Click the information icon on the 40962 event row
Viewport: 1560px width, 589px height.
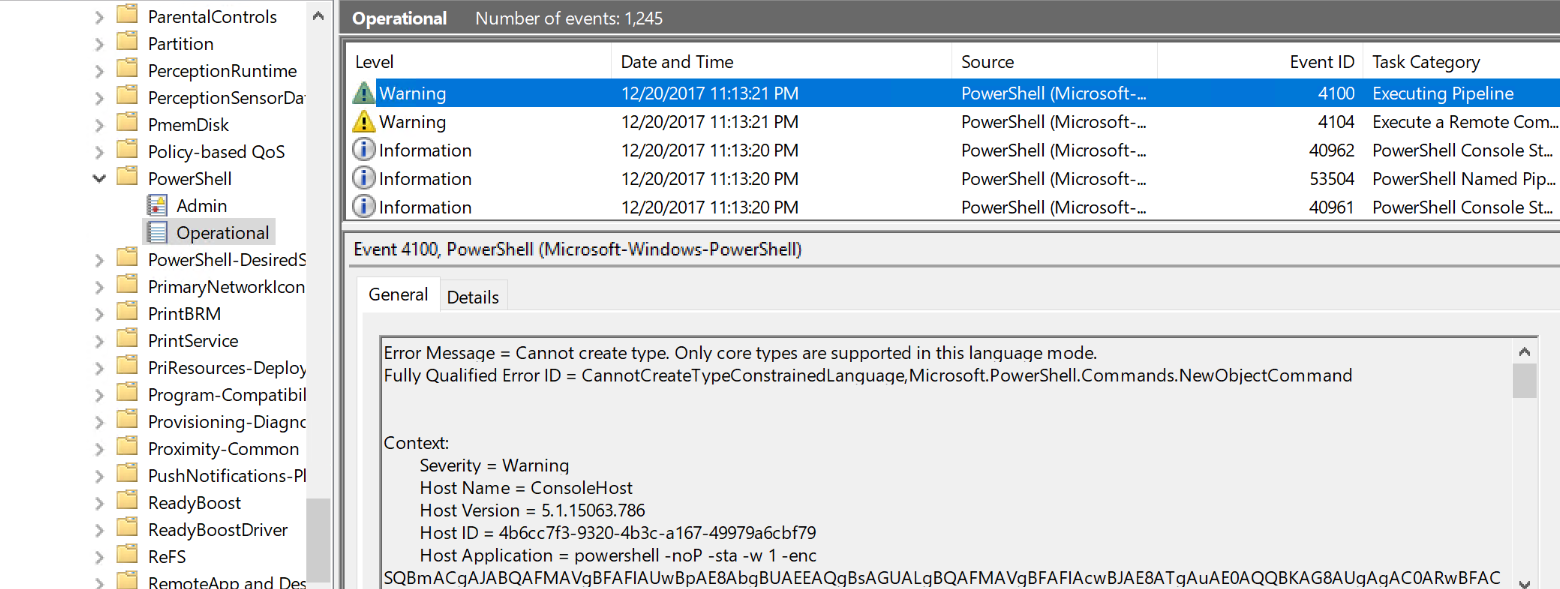tap(363, 150)
